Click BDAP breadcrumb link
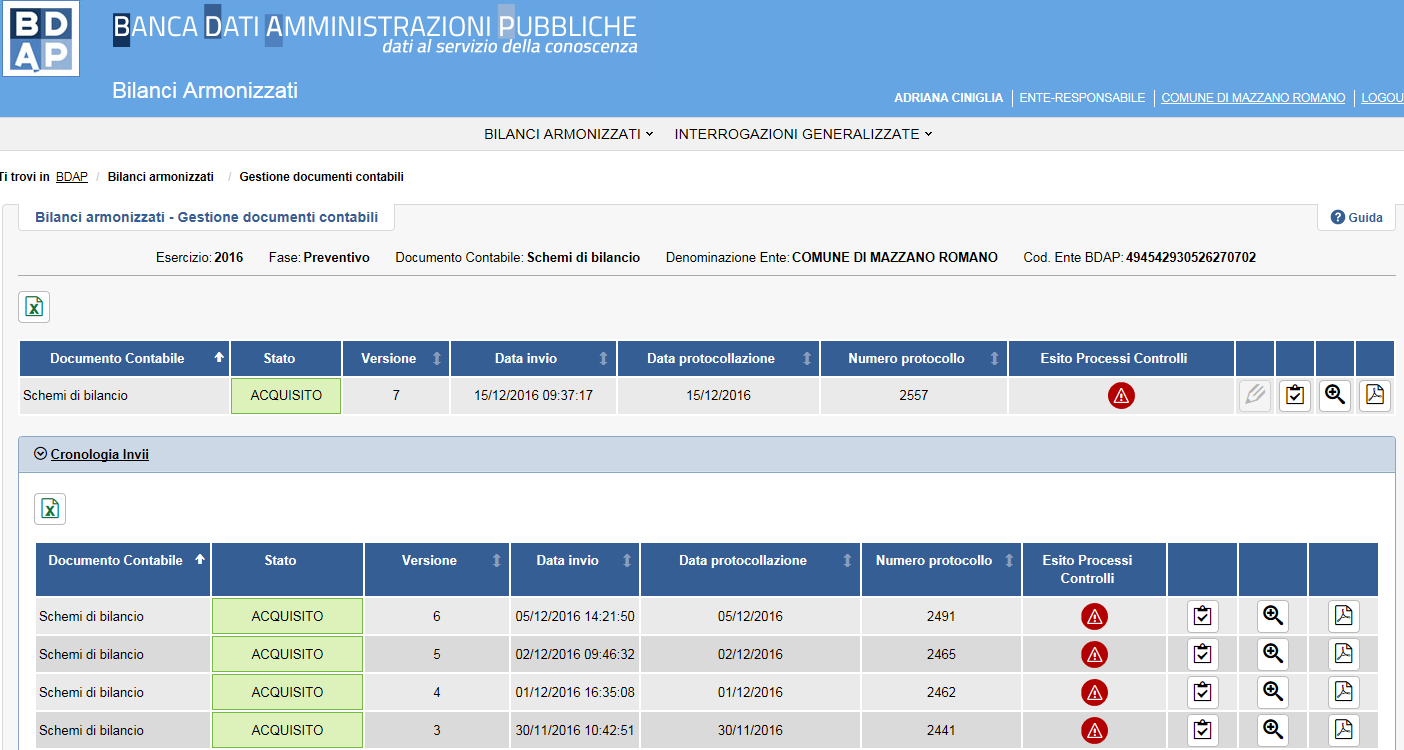The height and width of the screenshot is (750, 1404). (72, 177)
